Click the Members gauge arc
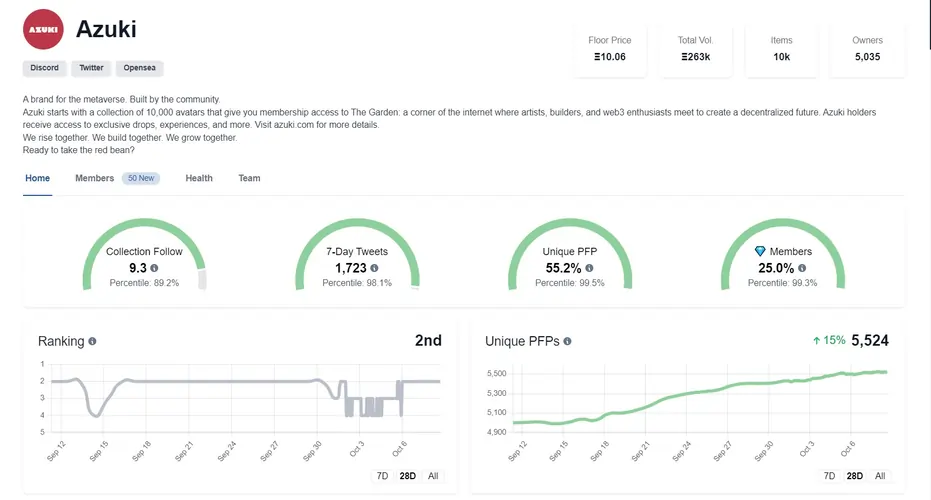The width and height of the screenshot is (931, 500). click(783, 223)
